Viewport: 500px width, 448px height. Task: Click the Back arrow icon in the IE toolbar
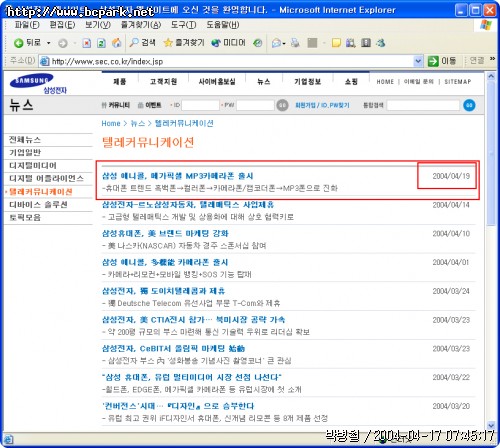pos(19,43)
